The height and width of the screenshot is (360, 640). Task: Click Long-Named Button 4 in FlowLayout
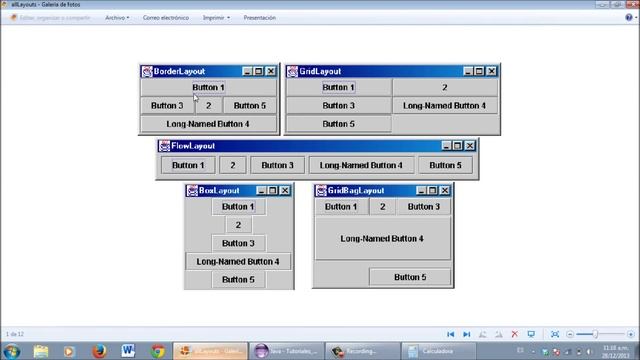click(x=361, y=165)
